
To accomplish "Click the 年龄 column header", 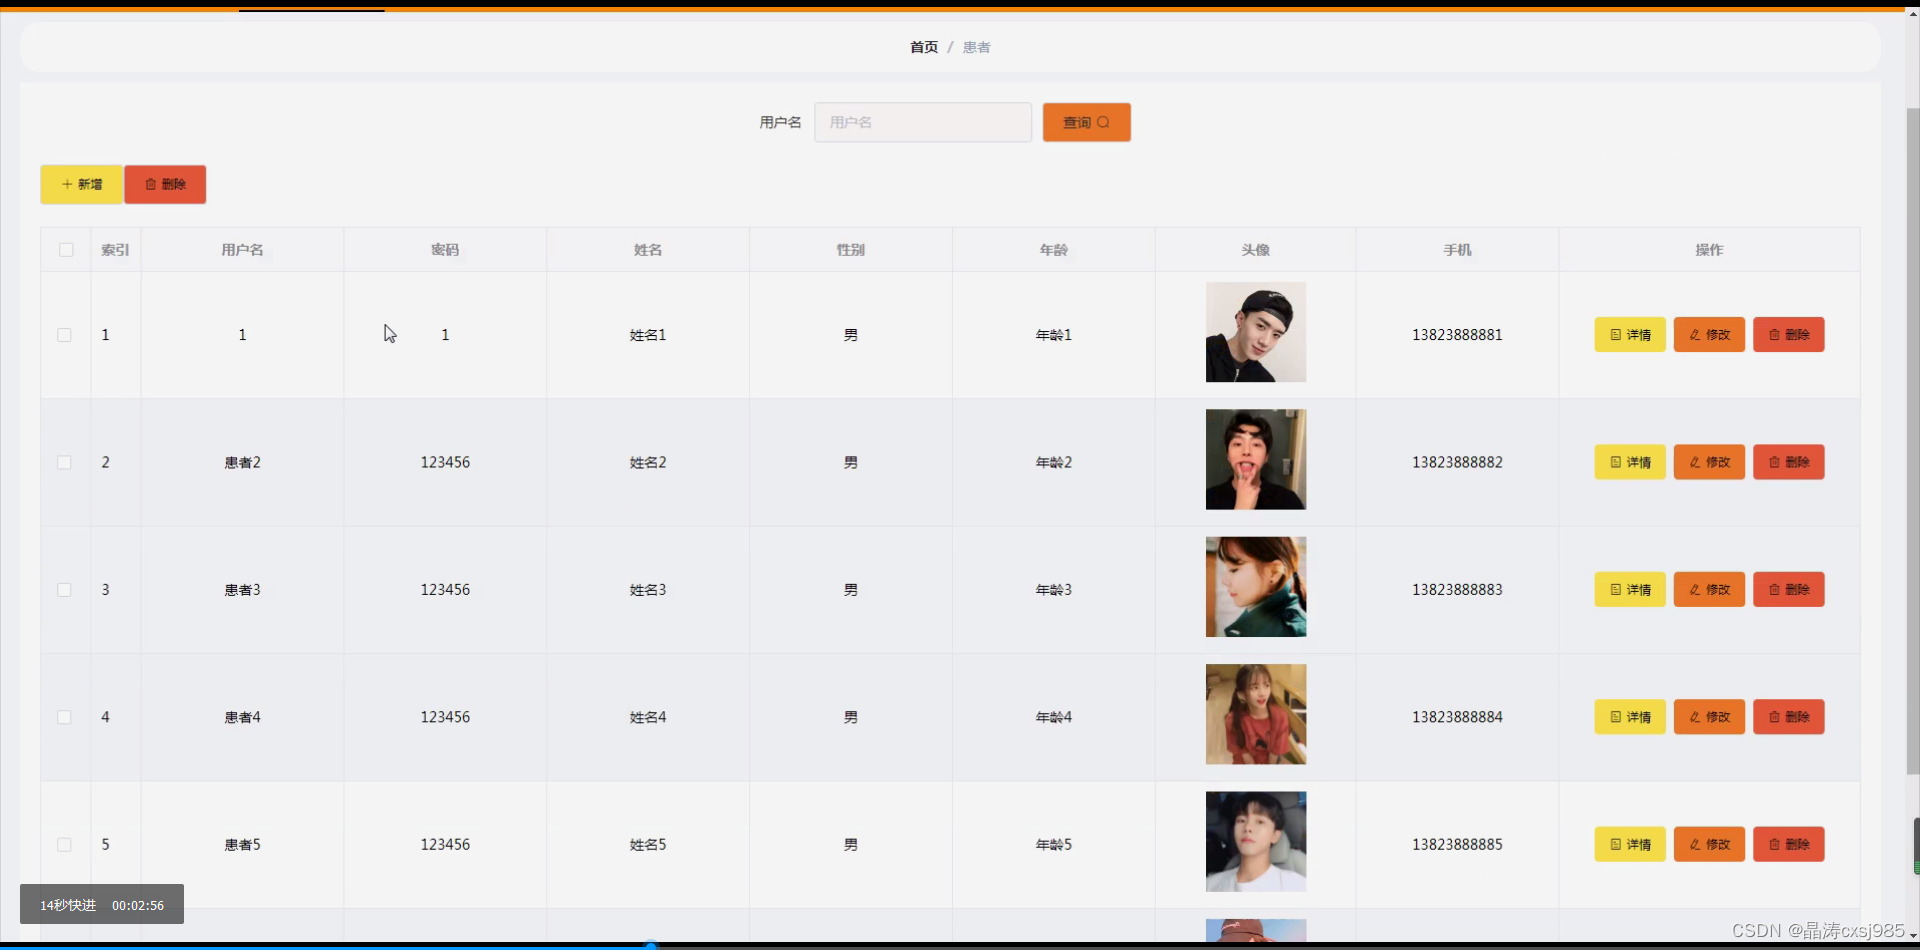I will (x=1054, y=250).
